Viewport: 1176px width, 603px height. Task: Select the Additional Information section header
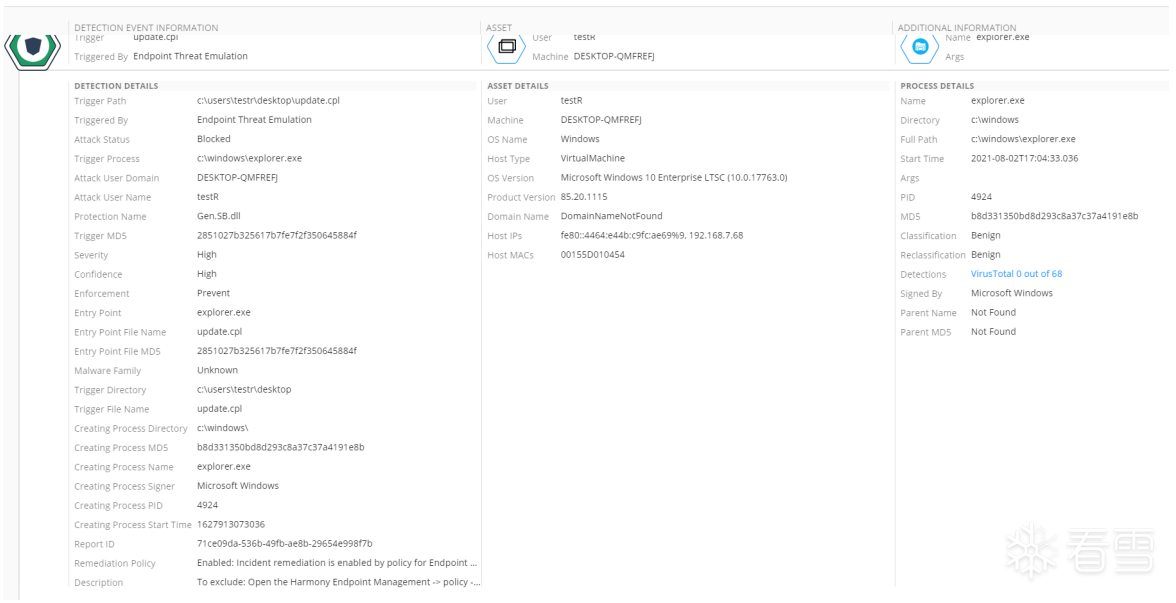tap(957, 28)
